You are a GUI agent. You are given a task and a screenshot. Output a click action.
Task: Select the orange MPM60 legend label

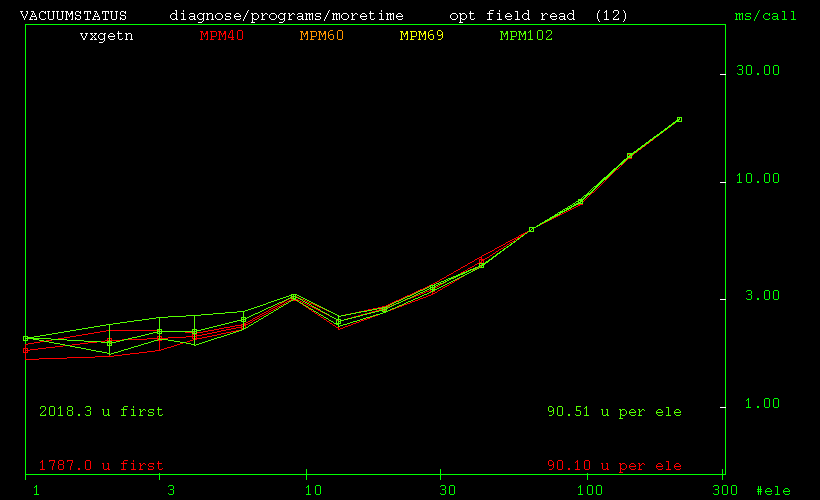(322, 36)
